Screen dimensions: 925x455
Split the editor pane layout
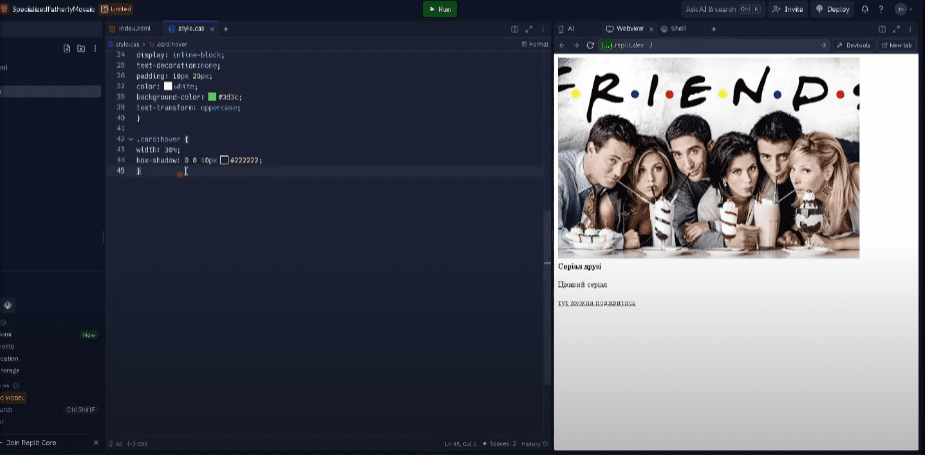click(514, 29)
